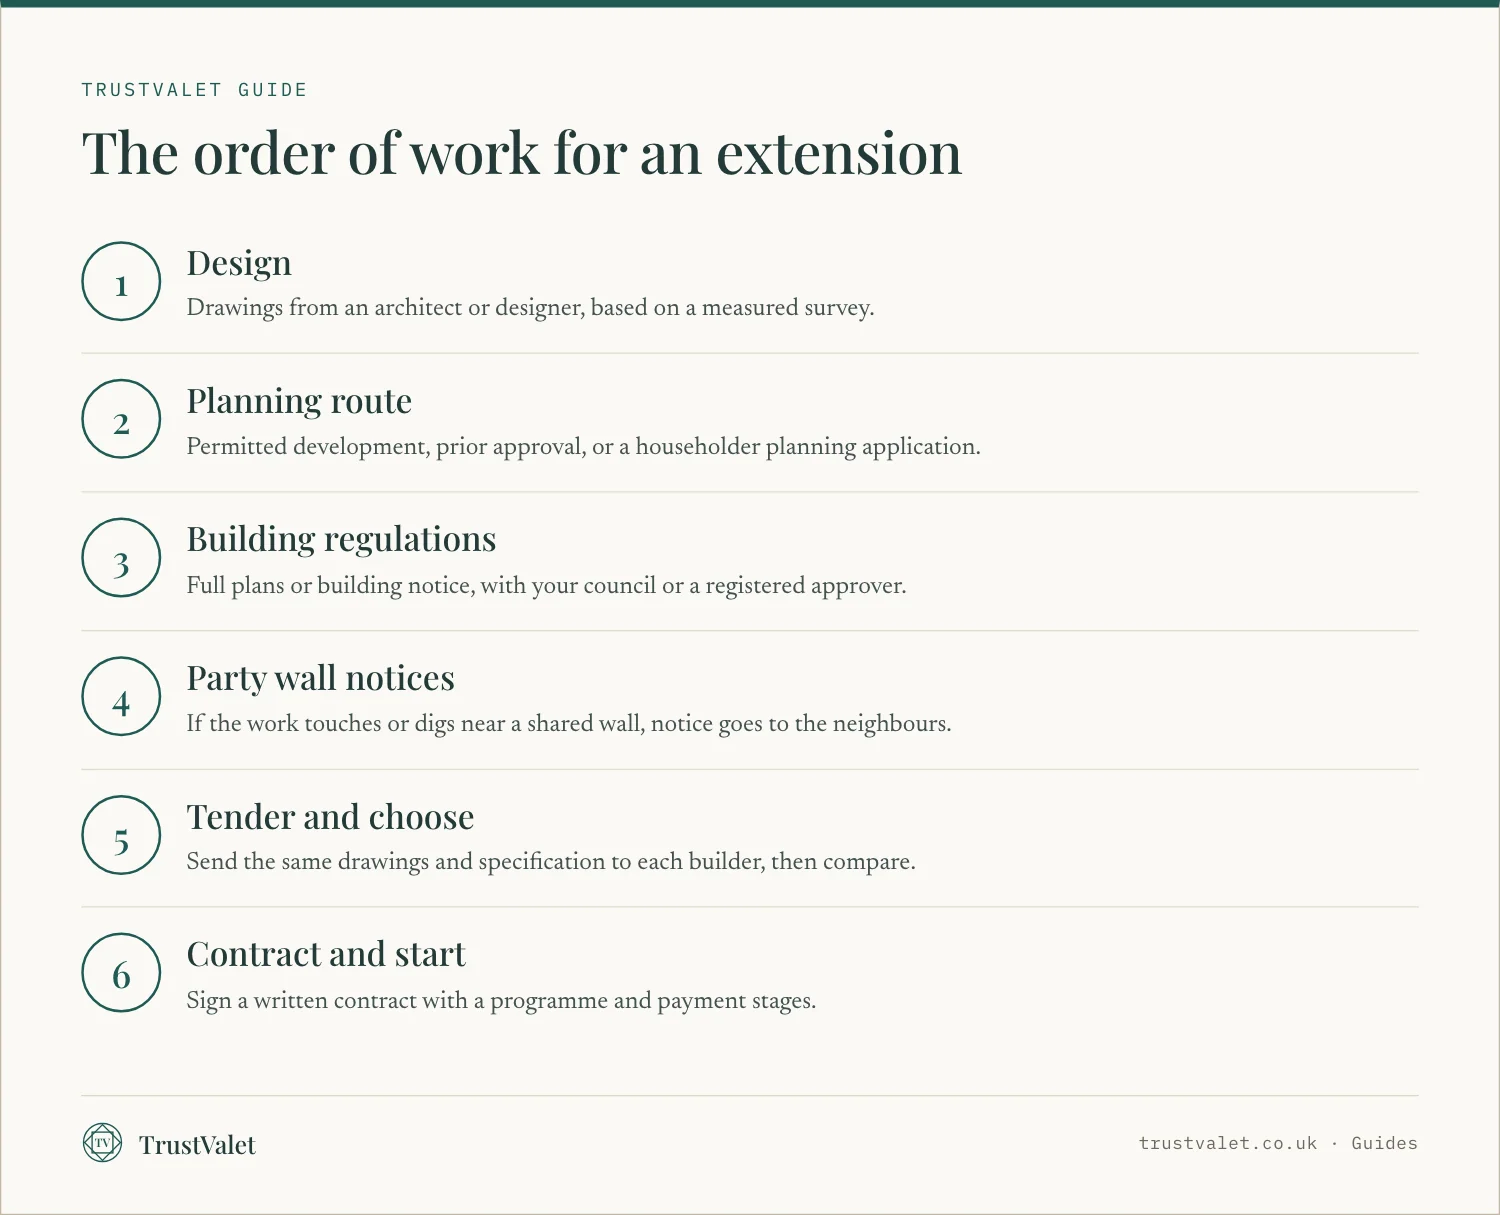
Task: Click the 'TRUSTVALET GUIDE' header label
Action: point(195,90)
